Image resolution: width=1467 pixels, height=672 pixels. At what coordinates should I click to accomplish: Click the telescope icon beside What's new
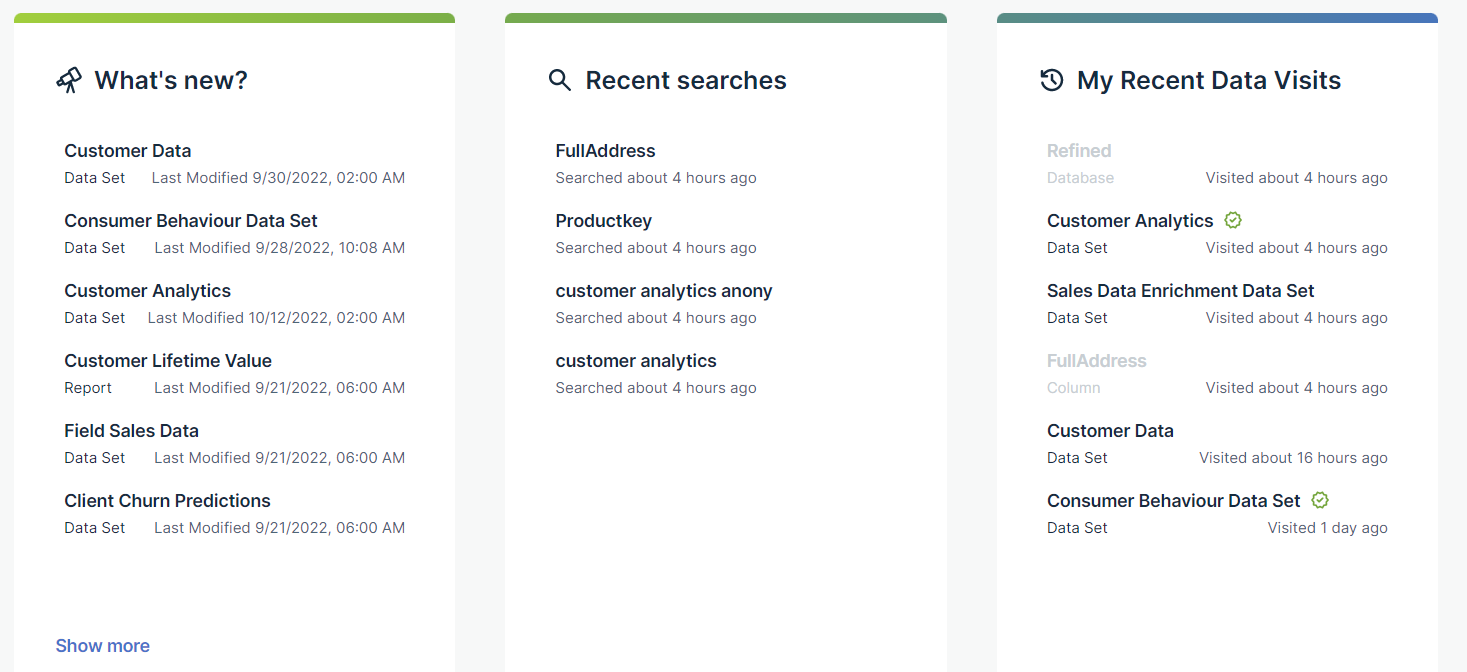pyautogui.click(x=69, y=81)
